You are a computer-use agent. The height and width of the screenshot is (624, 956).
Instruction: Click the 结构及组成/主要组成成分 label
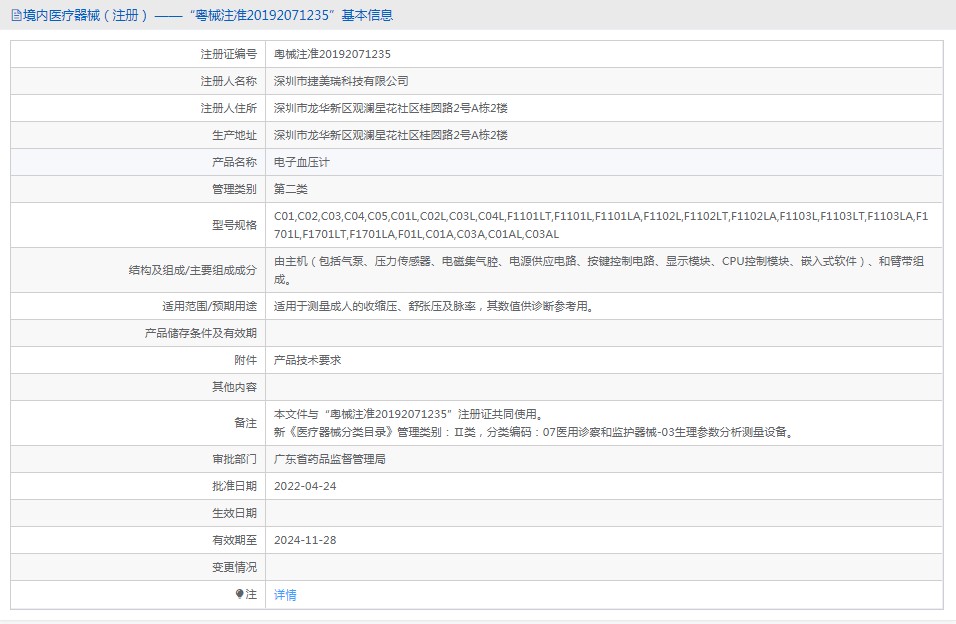pyautogui.click(x=193, y=270)
